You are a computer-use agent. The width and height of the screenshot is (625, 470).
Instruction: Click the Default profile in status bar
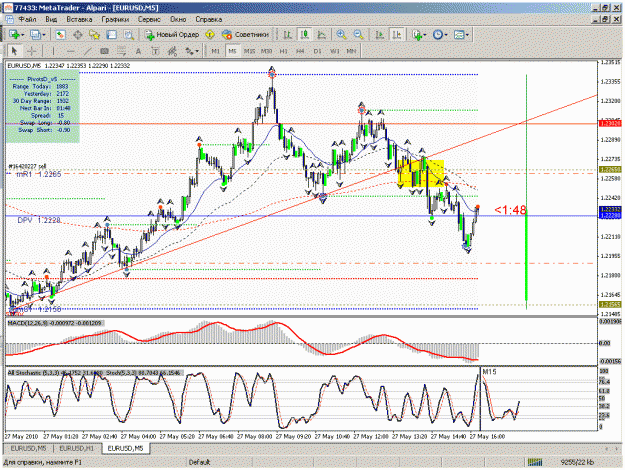click(x=199, y=462)
